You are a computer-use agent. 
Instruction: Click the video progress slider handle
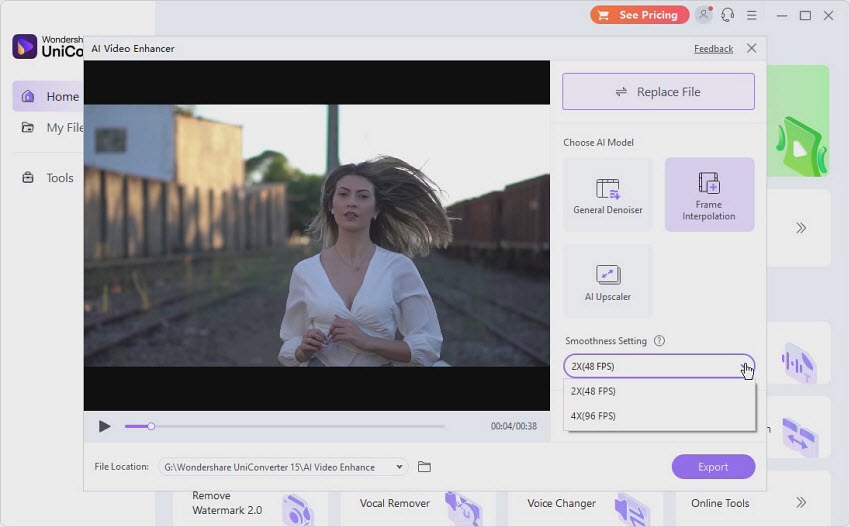(151, 426)
